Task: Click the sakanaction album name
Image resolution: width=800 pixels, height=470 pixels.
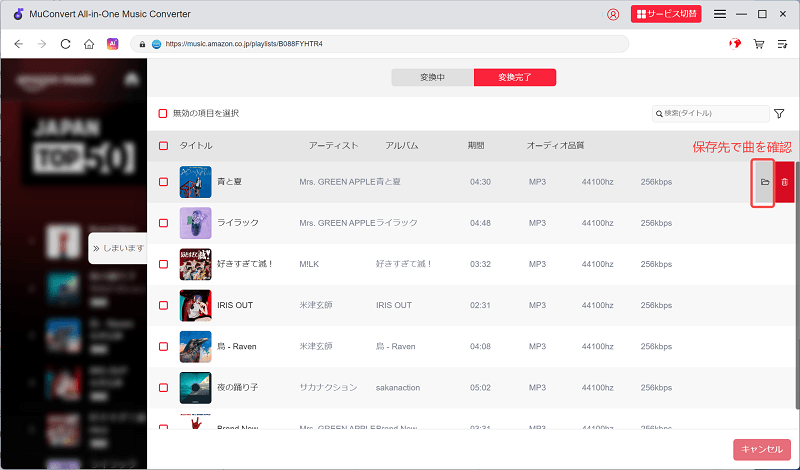Action: 398,388
